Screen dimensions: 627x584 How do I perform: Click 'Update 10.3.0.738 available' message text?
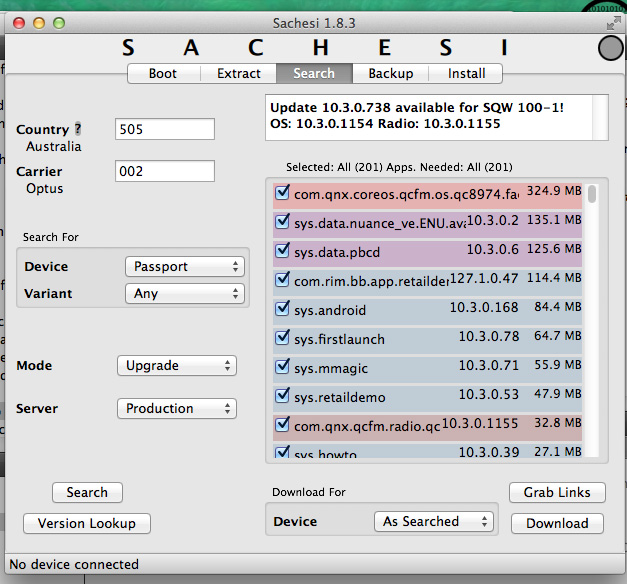click(417, 108)
